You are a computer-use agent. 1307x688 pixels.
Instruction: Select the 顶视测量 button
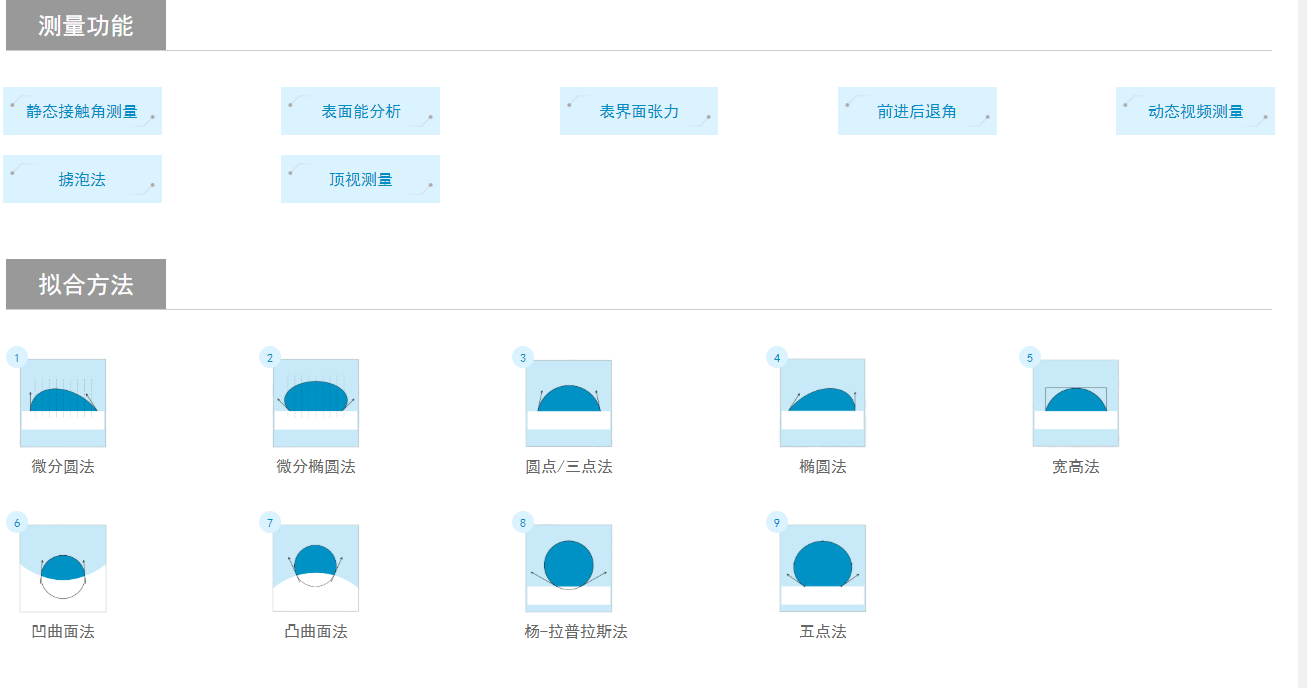pos(360,179)
